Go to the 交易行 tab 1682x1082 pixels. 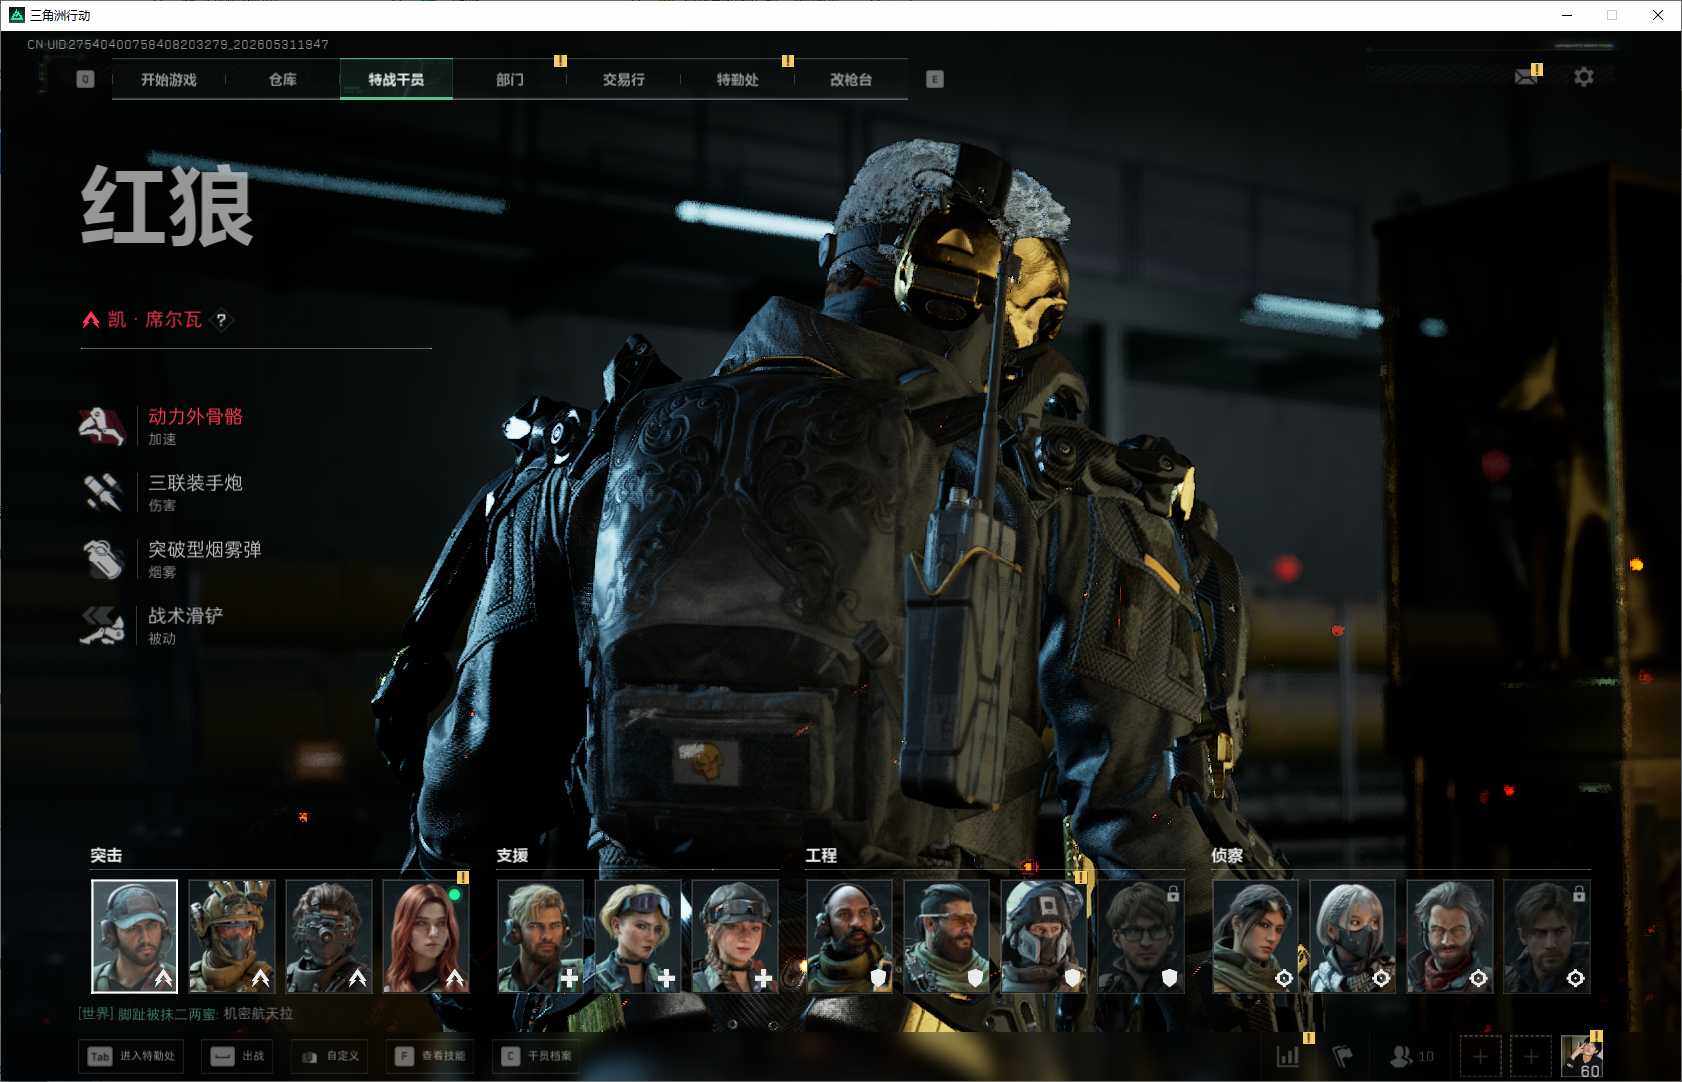[x=623, y=79]
